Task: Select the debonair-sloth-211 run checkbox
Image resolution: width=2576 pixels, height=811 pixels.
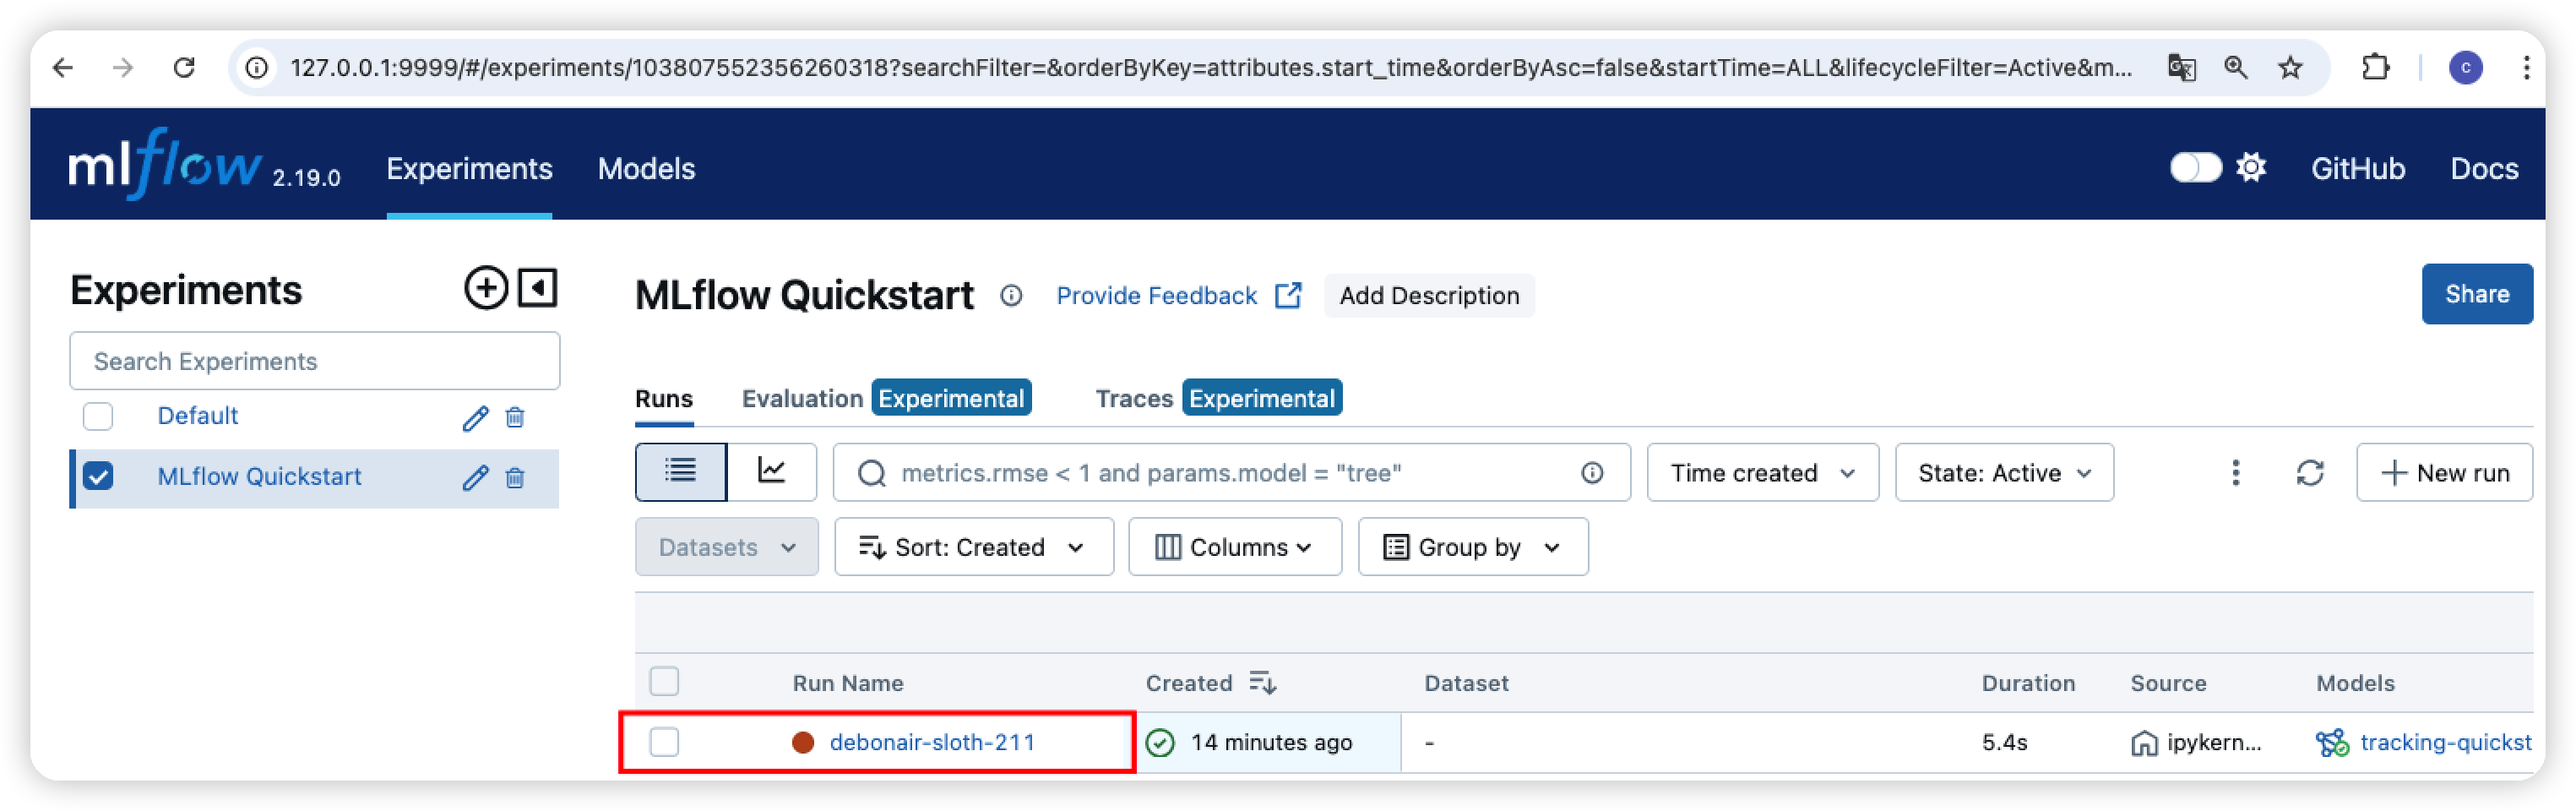Action: tap(664, 742)
